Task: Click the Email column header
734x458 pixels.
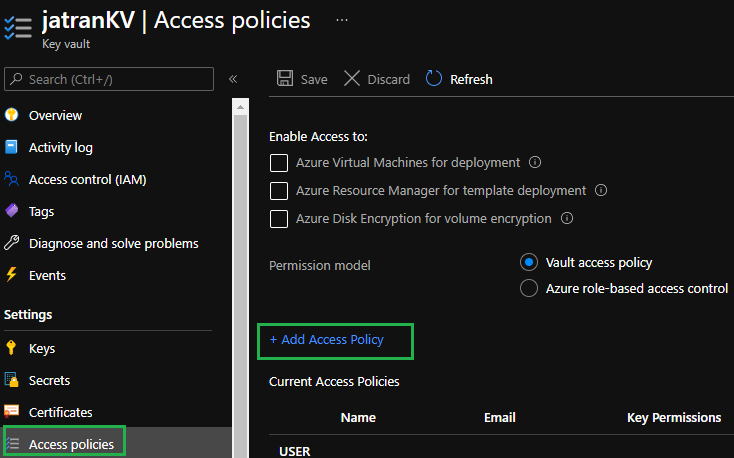Action: (499, 417)
